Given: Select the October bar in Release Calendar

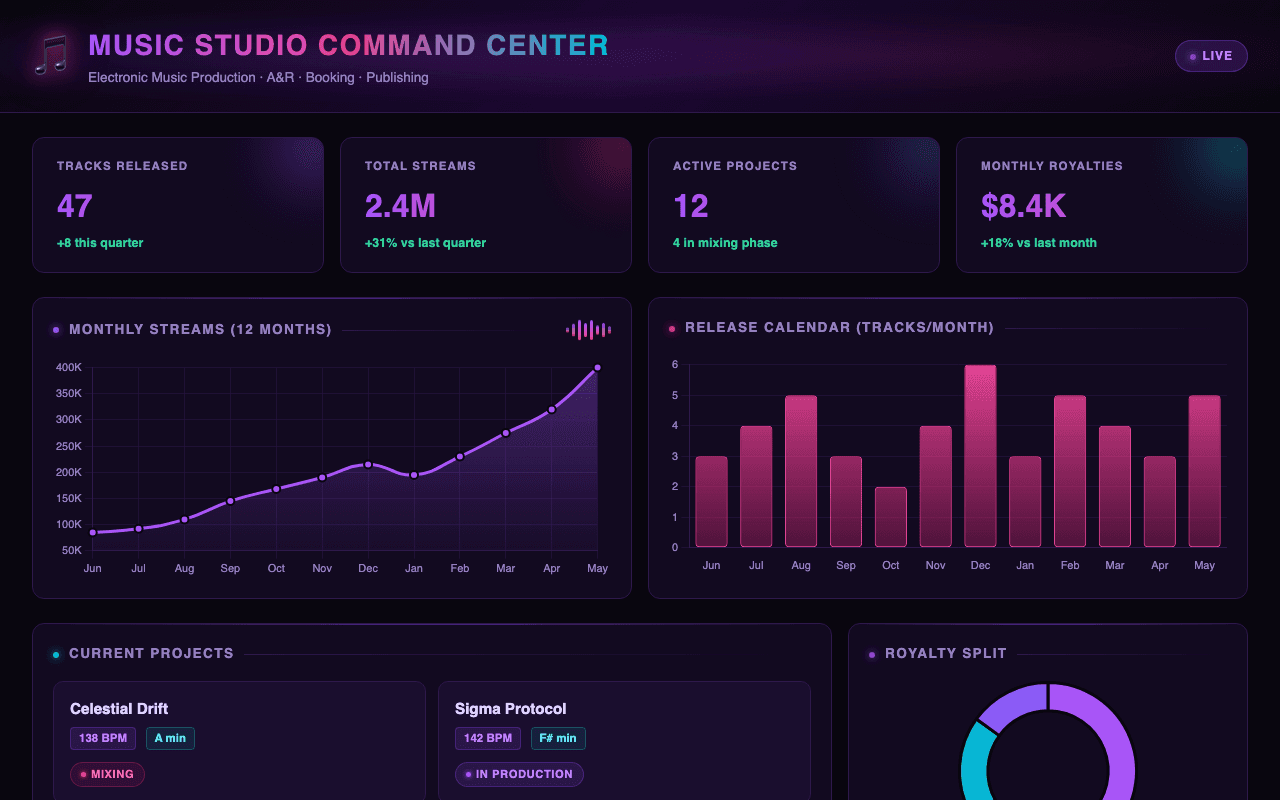Looking at the screenshot, I should pyautogui.click(x=890, y=517).
